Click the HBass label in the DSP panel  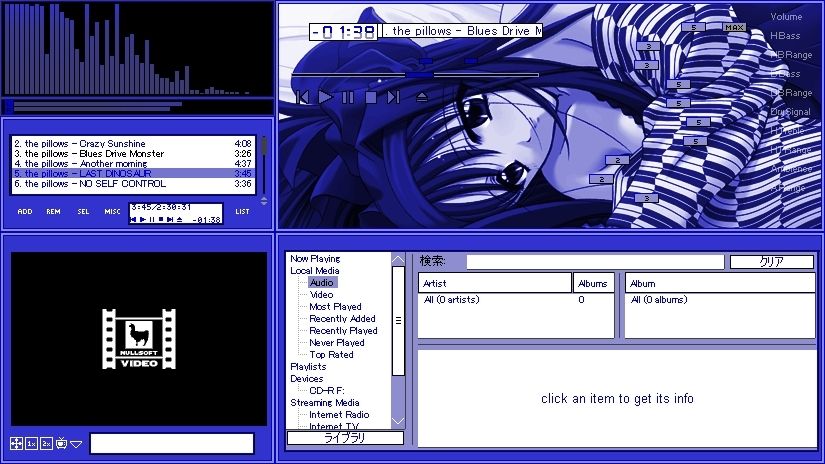pyautogui.click(x=785, y=36)
